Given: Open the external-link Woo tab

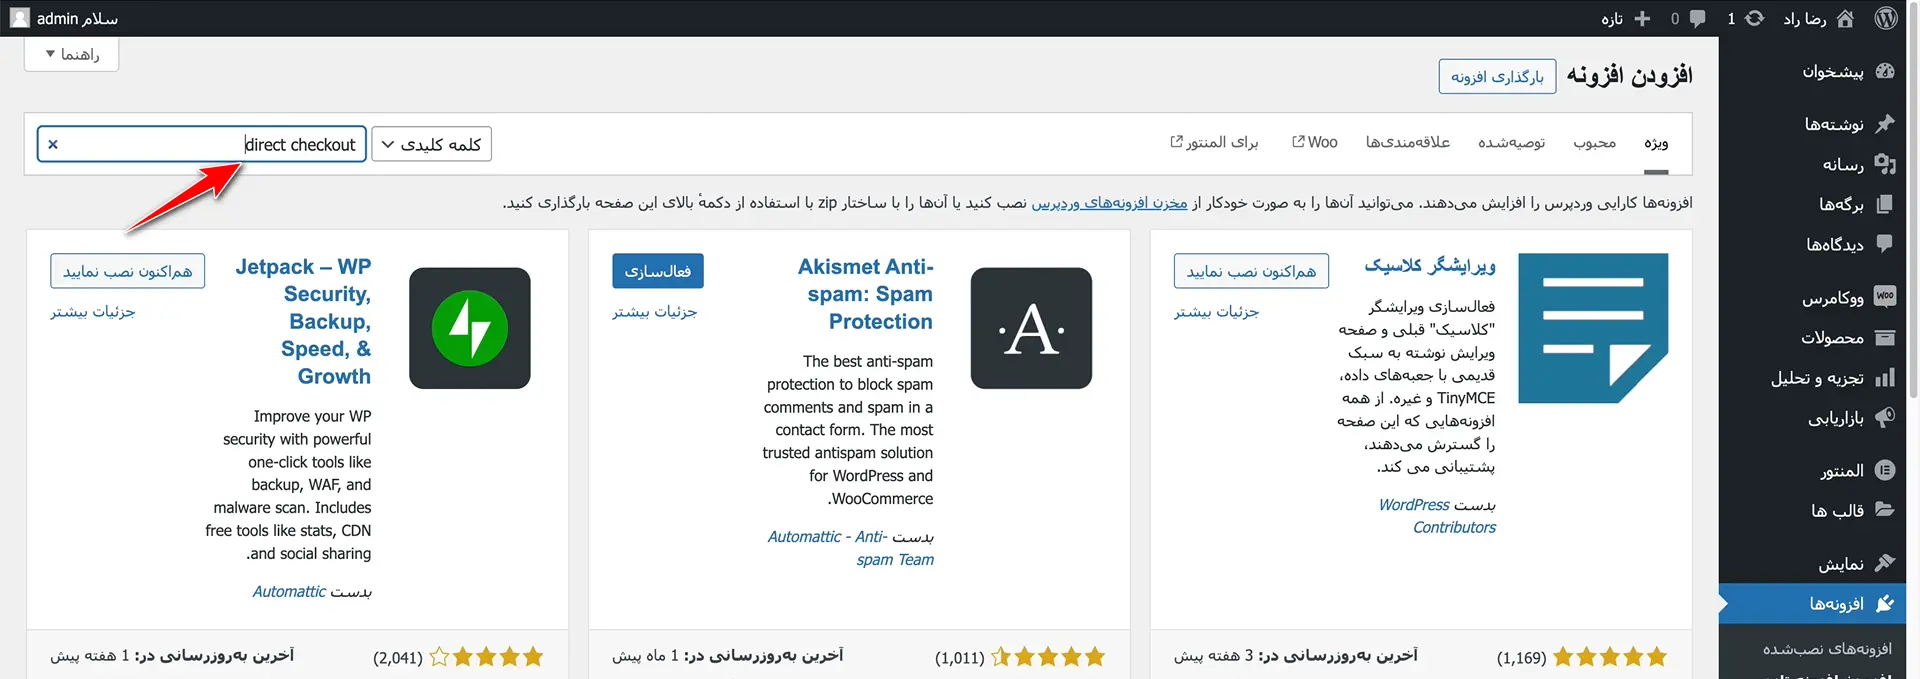Looking at the screenshot, I should (1315, 142).
